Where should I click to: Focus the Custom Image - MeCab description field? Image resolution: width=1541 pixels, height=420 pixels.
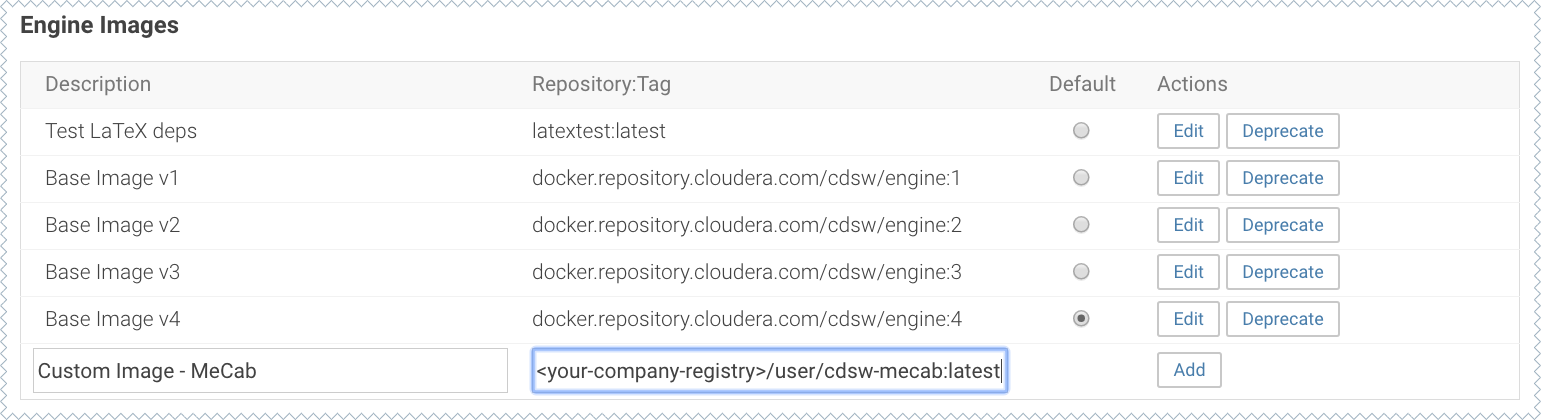pyautogui.click(x=270, y=371)
